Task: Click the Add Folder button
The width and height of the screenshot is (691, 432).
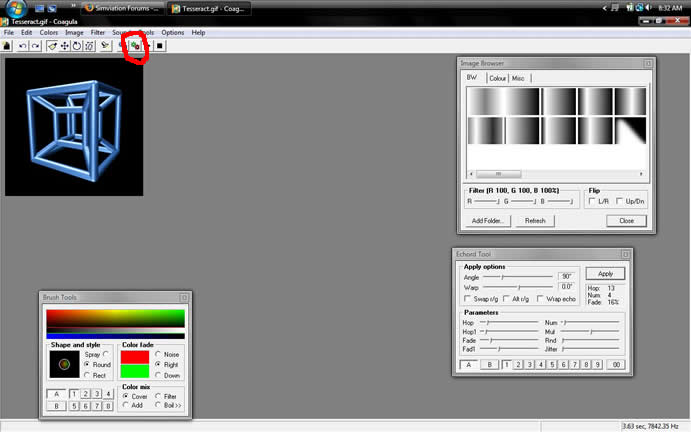Action: point(488,221)
